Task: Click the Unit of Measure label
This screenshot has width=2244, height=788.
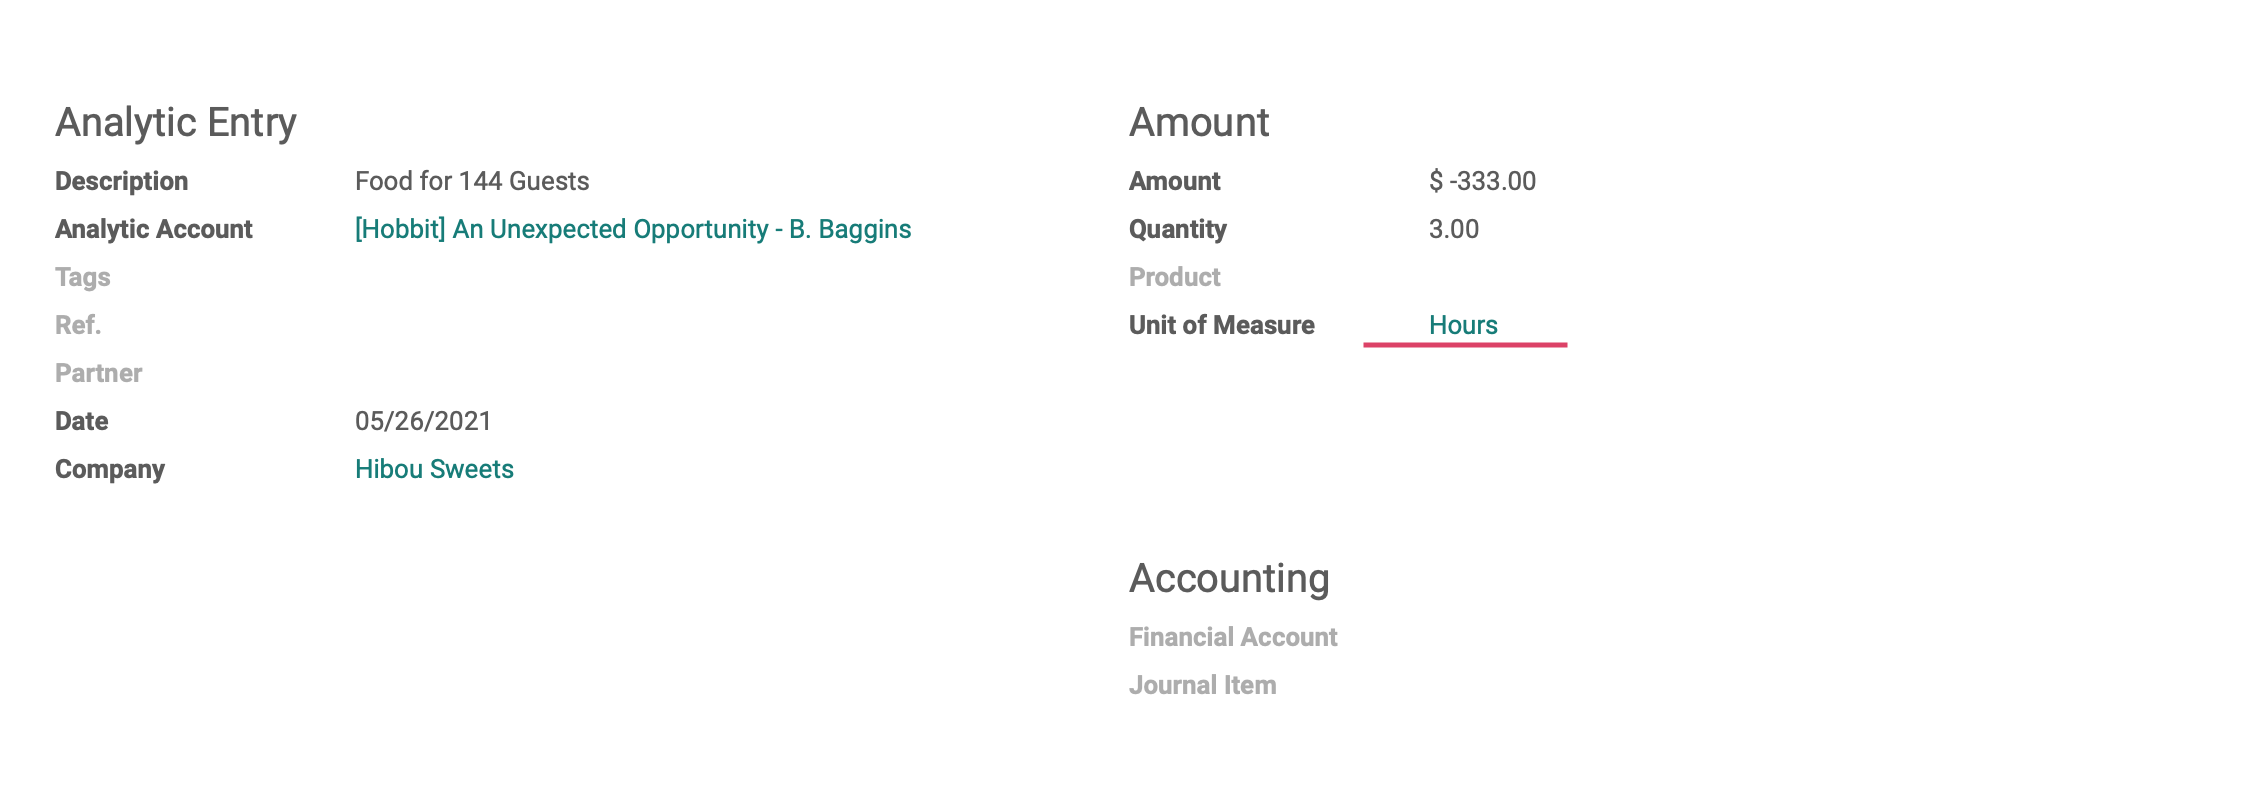Action: pyautogui.click(x=1222, y=325)
